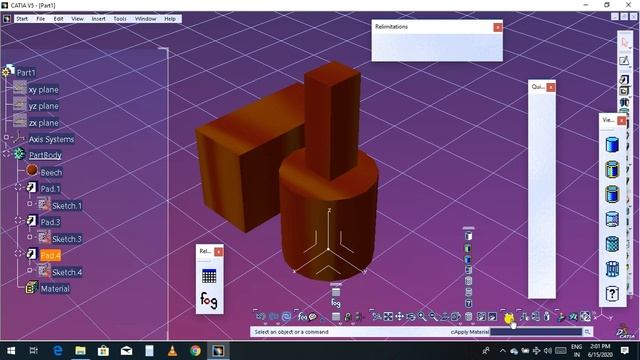Screen dimensions: 640x360
Task: Select highlighted Pad.4 in tree
Action: tap(51, 256)
